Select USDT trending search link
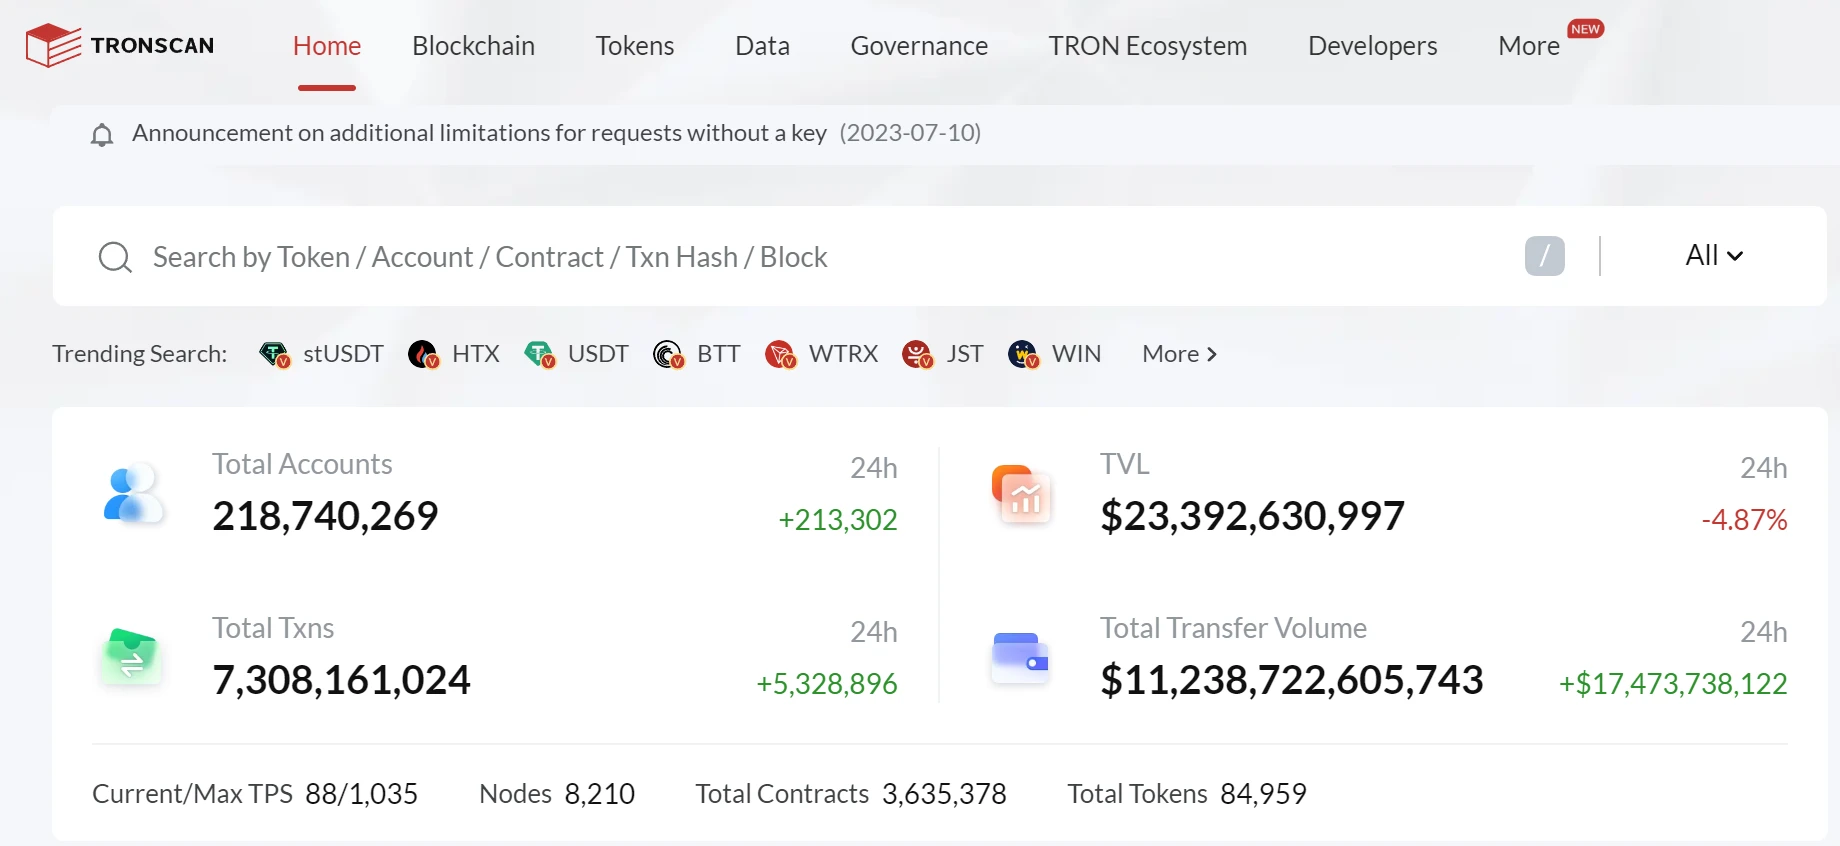Viewport: 1840px width, 846px height. [x=597, y=354]
